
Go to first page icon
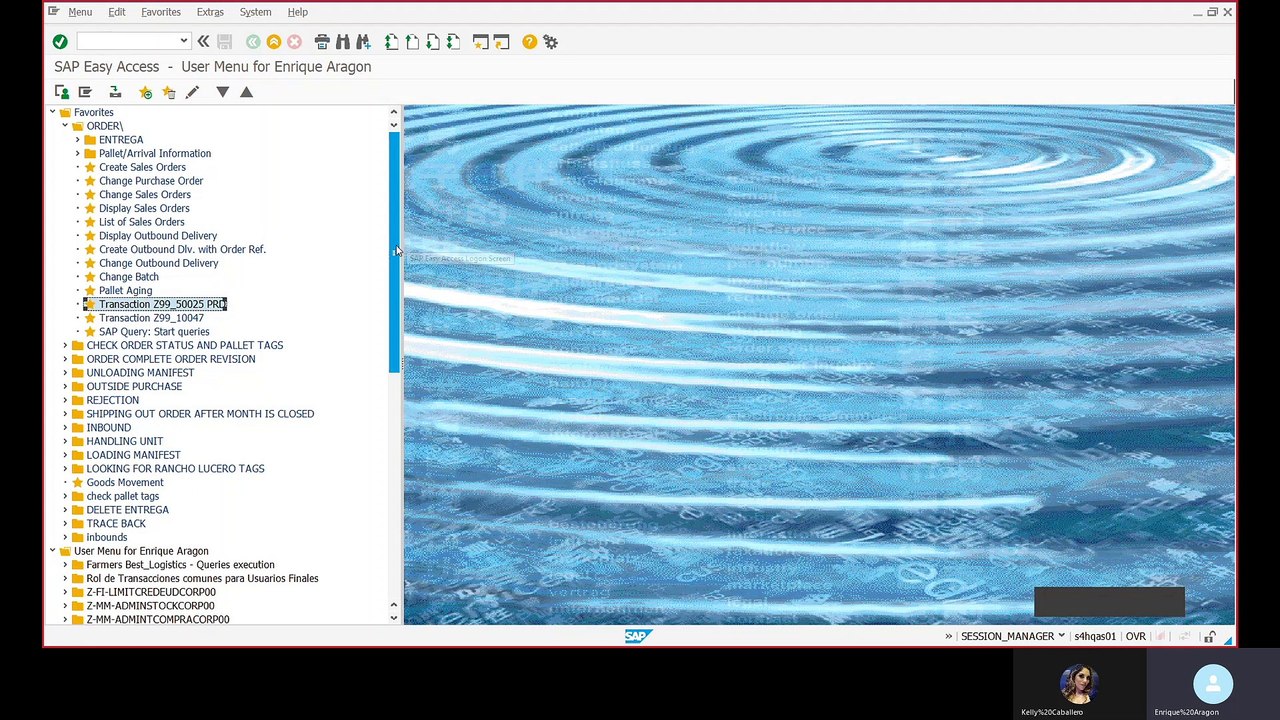pos(391,42)
